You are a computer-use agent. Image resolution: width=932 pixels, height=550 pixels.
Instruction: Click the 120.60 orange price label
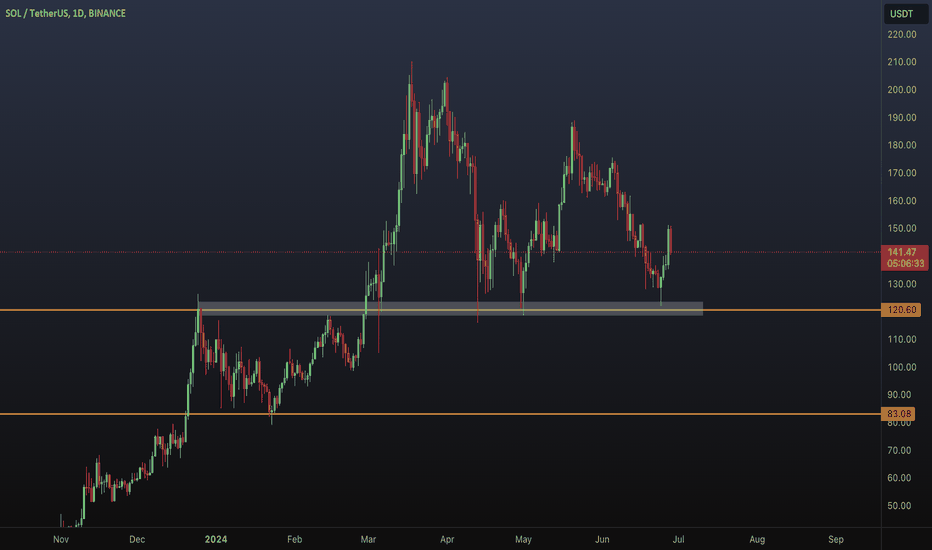point(901,310)
